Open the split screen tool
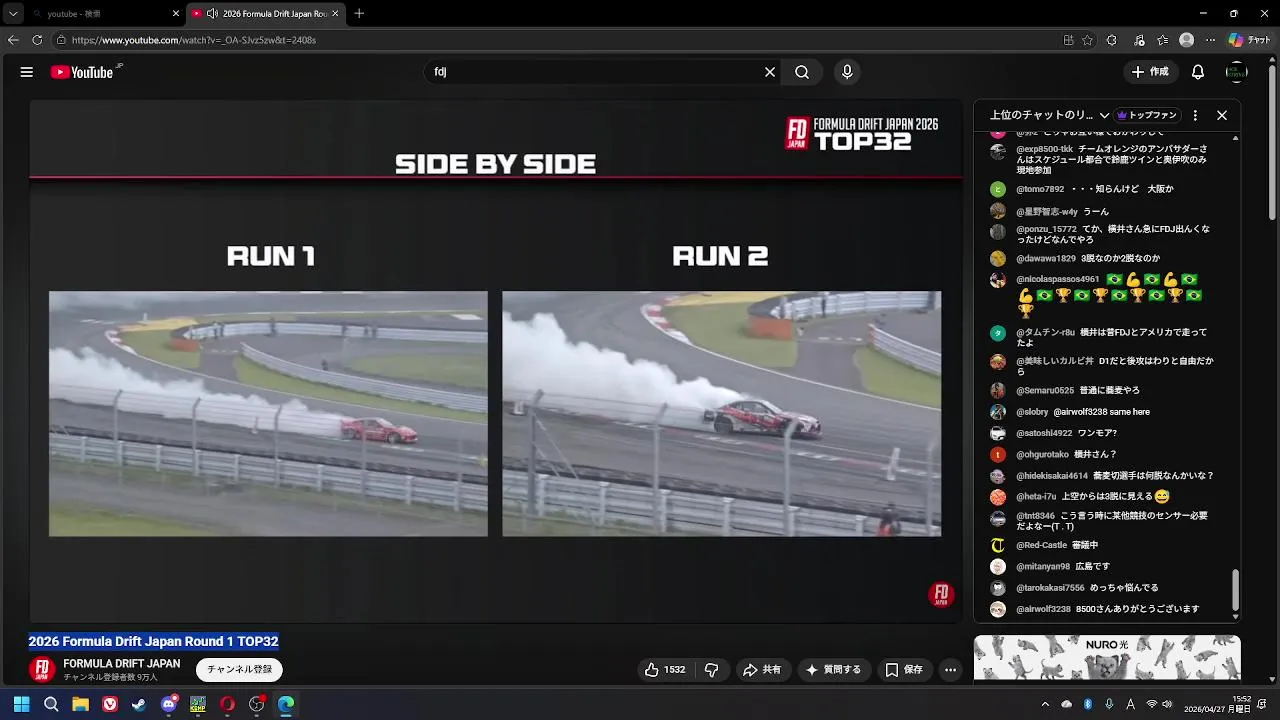The image size is (1280, 720). (x=1068, y=40)
